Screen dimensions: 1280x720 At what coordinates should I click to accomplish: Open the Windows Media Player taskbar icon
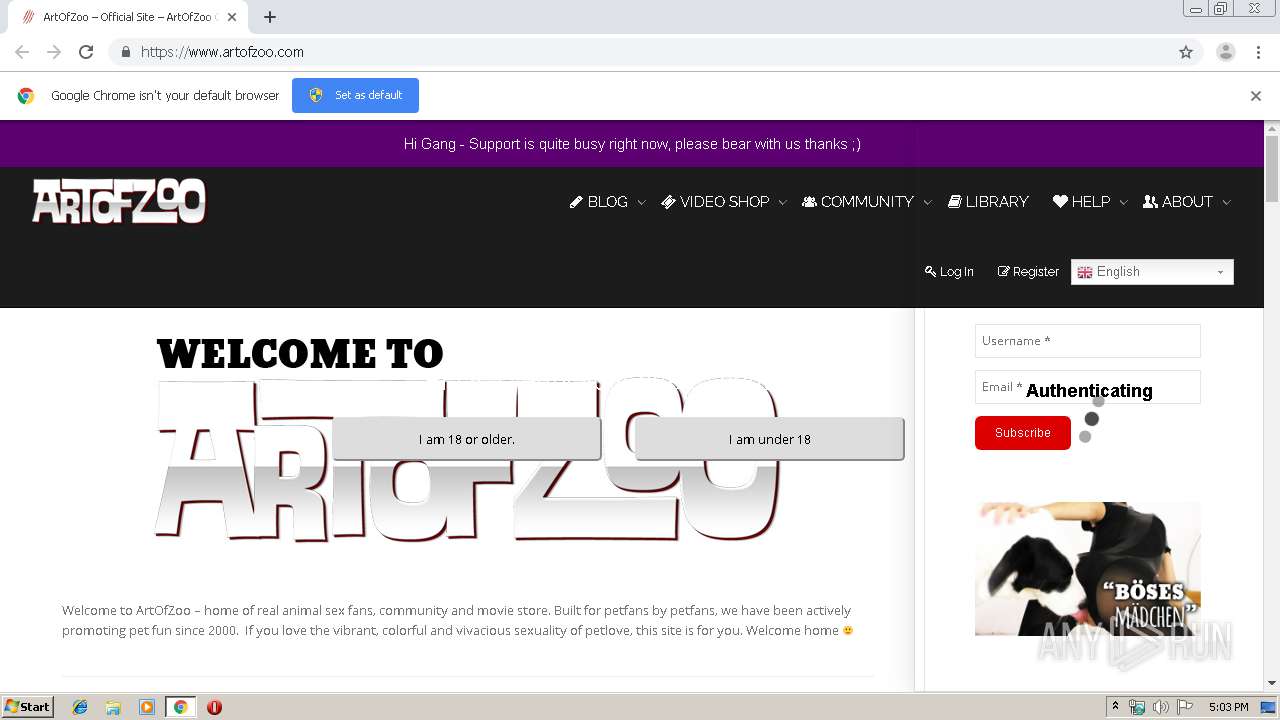[147, 707]
